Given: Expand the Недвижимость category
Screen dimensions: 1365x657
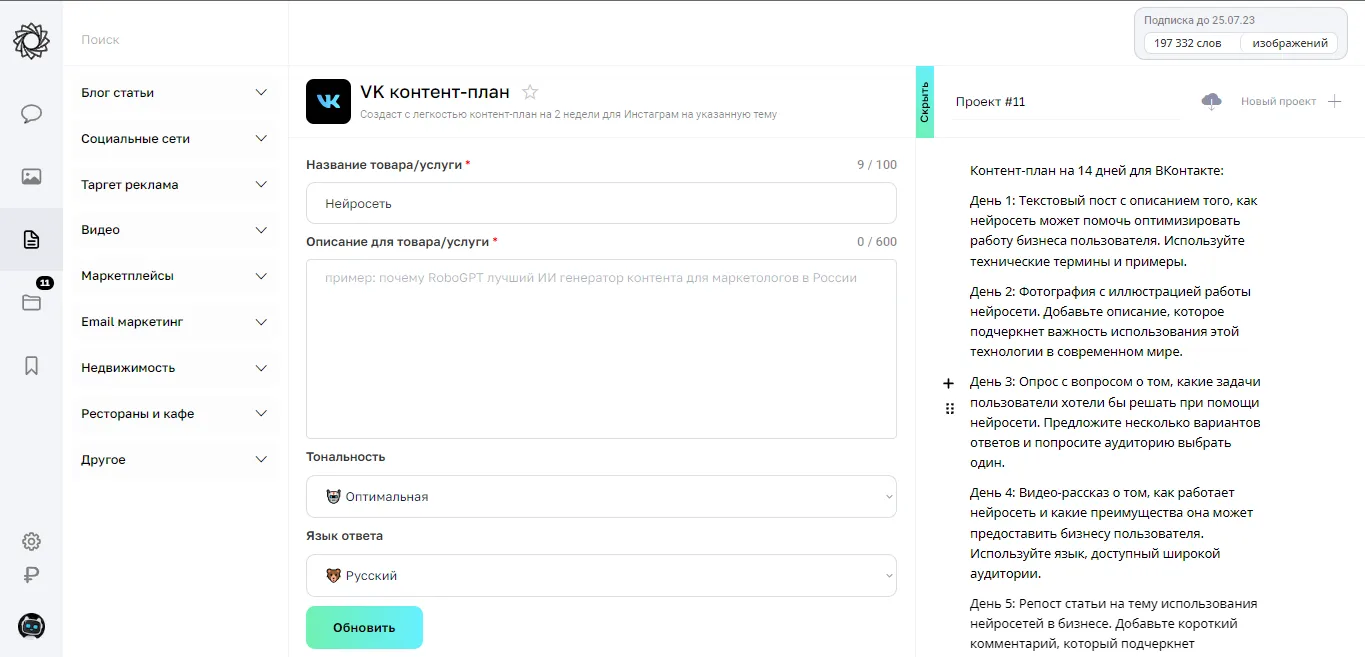Looking at the screenshot, I should (175, 368).
